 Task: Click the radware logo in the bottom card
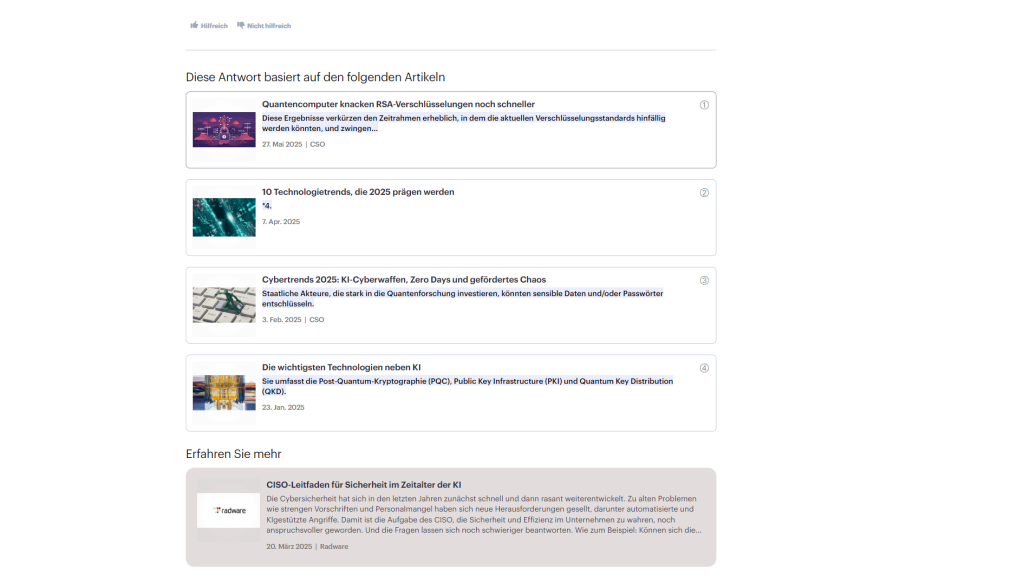228,510
